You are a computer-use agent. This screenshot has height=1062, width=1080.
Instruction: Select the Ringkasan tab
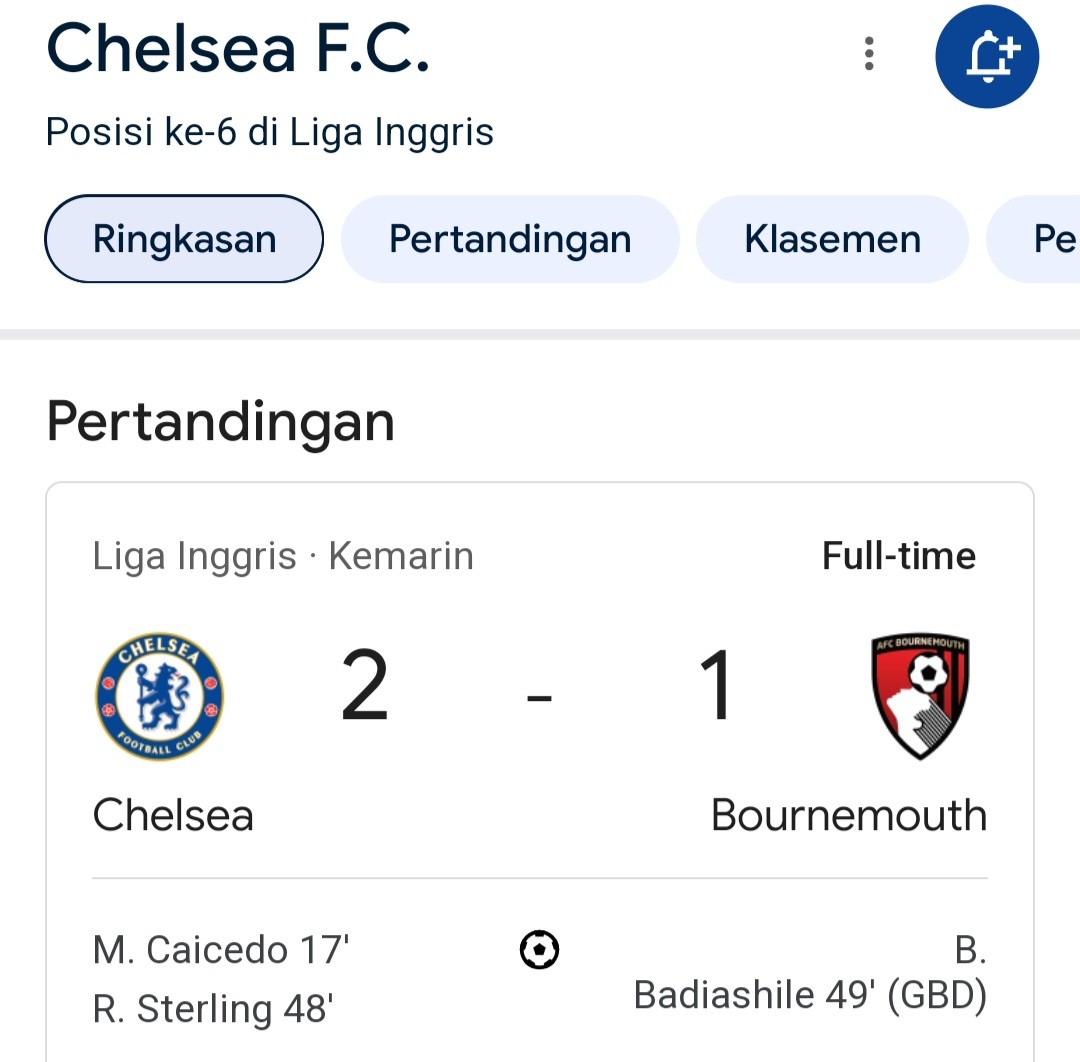184,239
